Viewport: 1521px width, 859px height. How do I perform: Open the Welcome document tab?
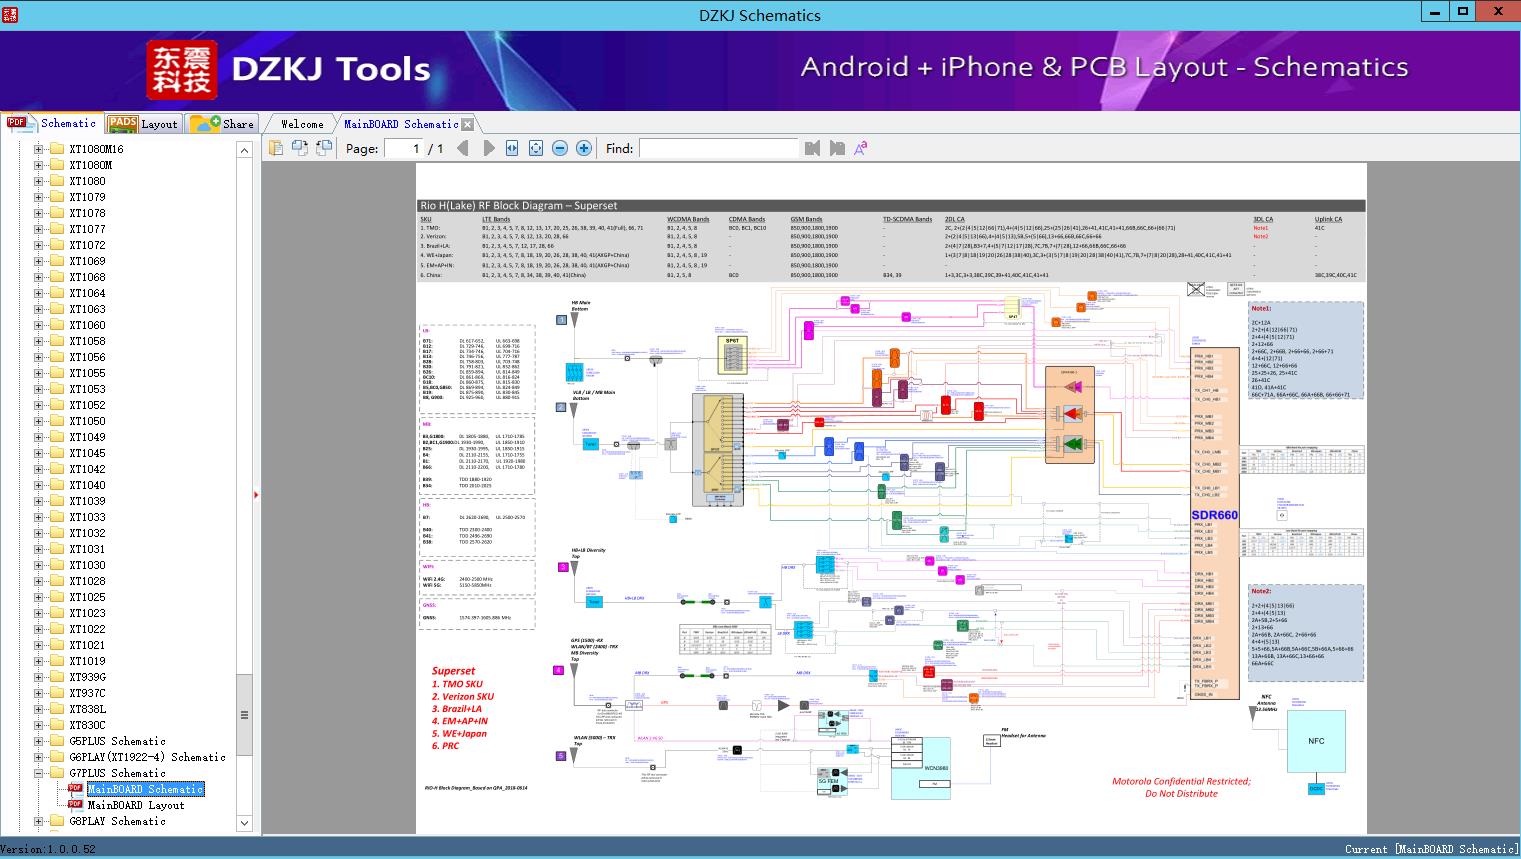(301, 124)
